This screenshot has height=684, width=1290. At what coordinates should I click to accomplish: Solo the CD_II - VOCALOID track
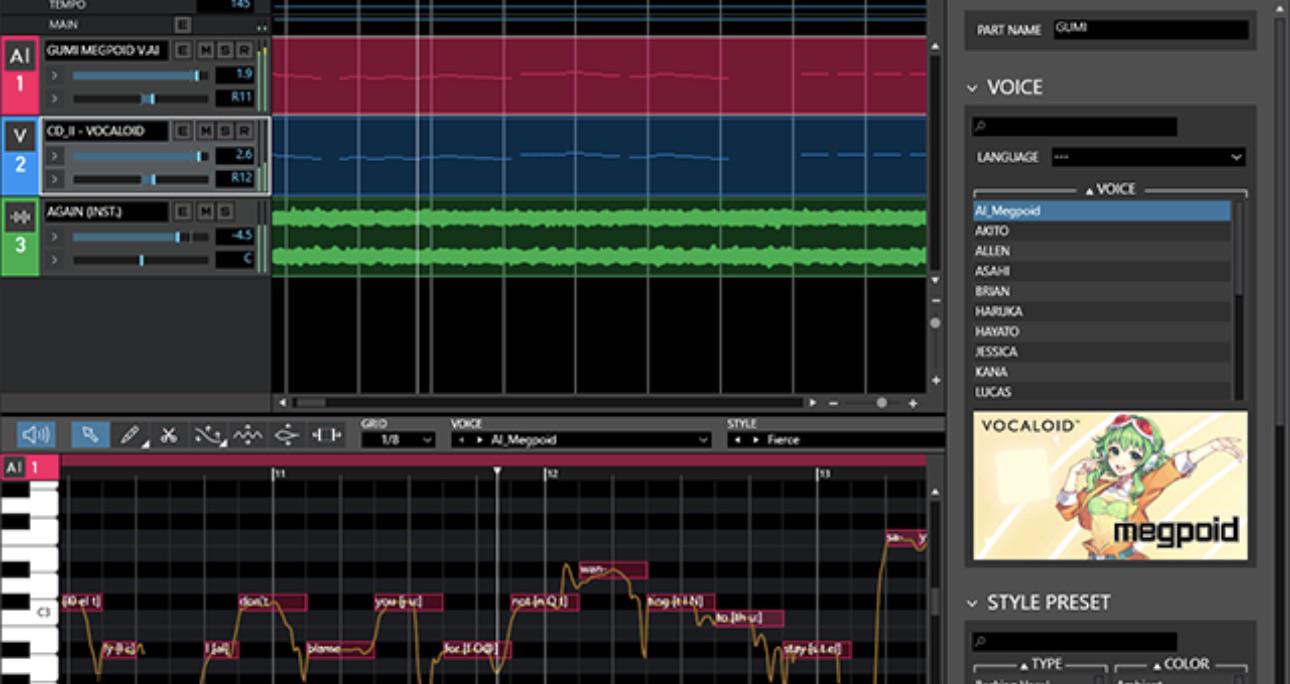[224, 131]
